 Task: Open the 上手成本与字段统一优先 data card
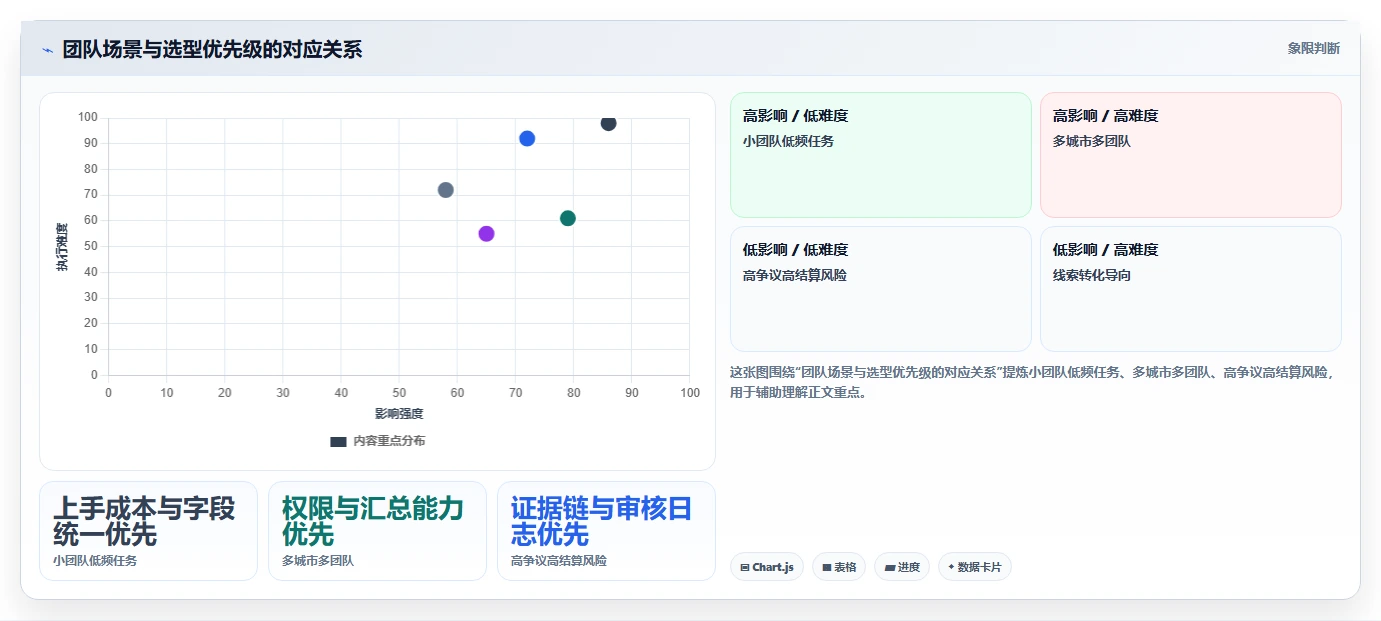(x=148, y=531)
